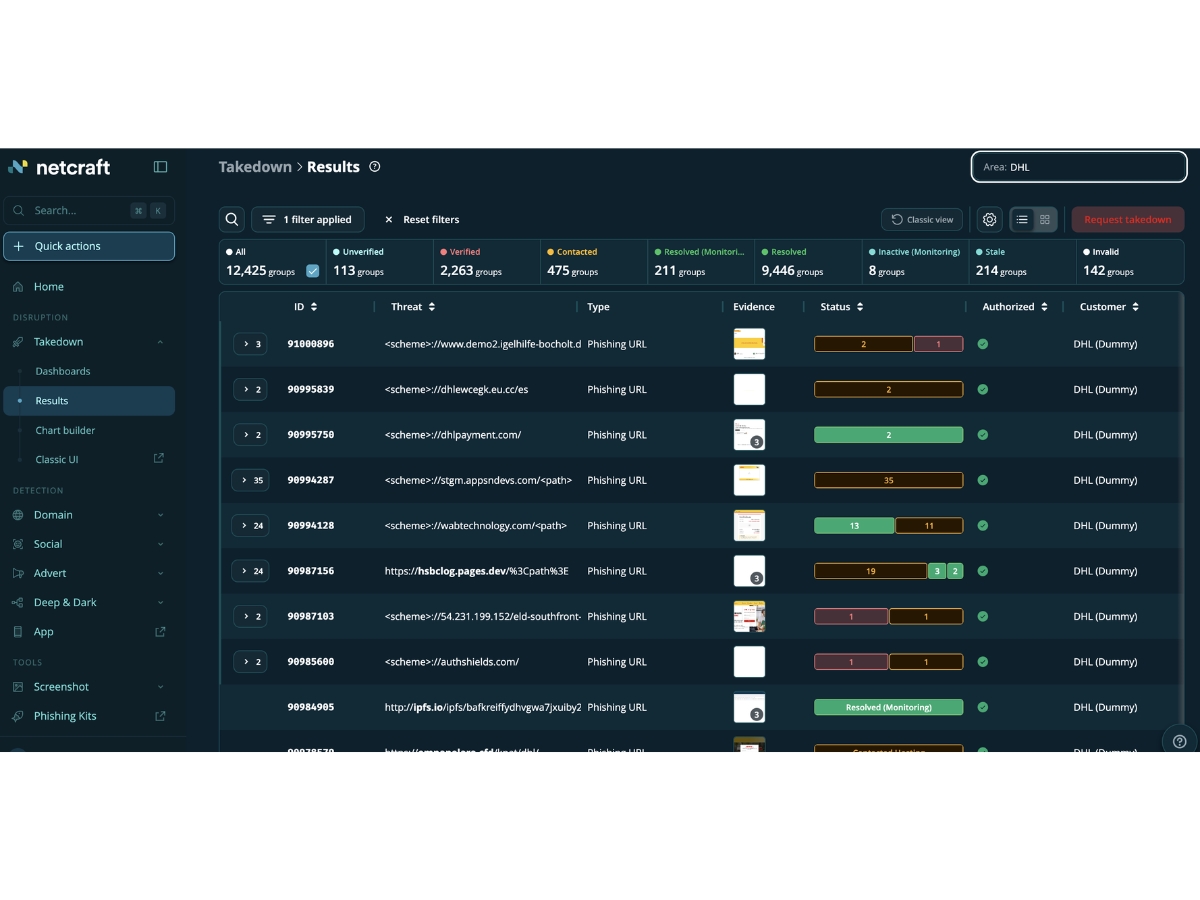1200x900 pixels.
Task: Filter by Unverified 113 groups tab
Action: point(379,262)
